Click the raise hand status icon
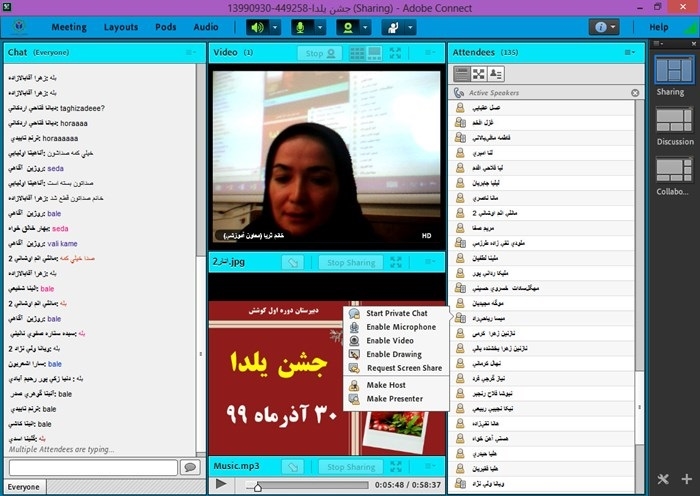Screen dimensions: 700x496 coord(393,27)
